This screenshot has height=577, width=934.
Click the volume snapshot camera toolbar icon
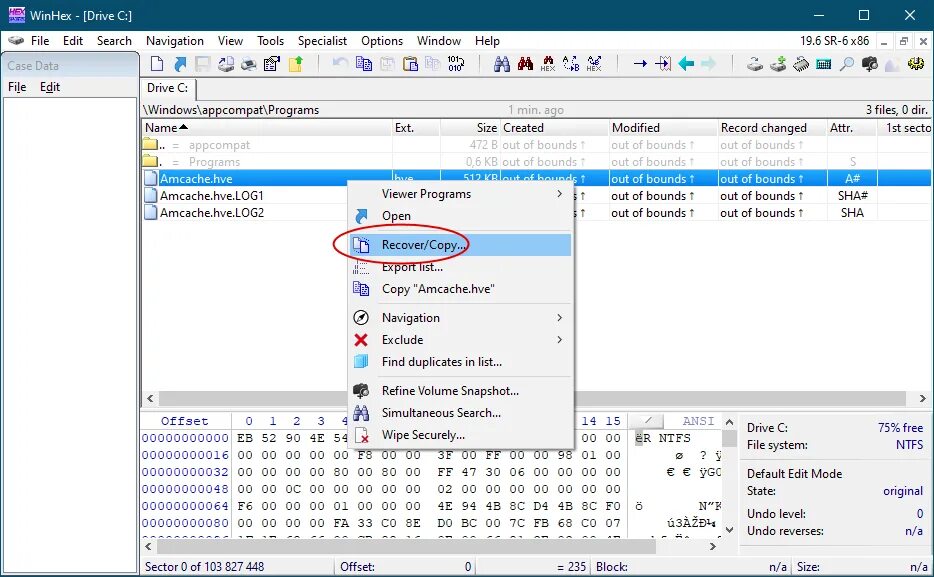pos(870,63)
